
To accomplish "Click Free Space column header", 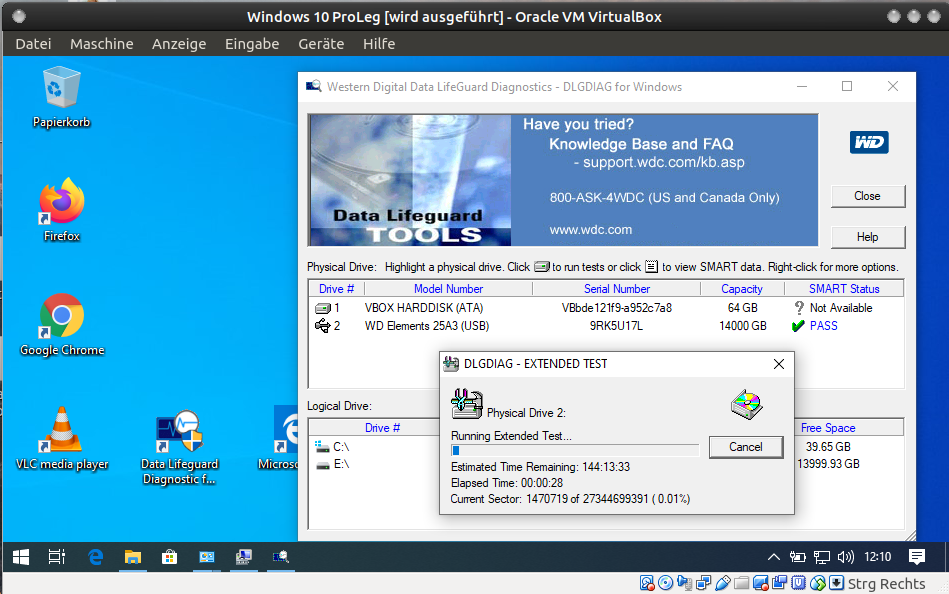I will click(828, 427).
